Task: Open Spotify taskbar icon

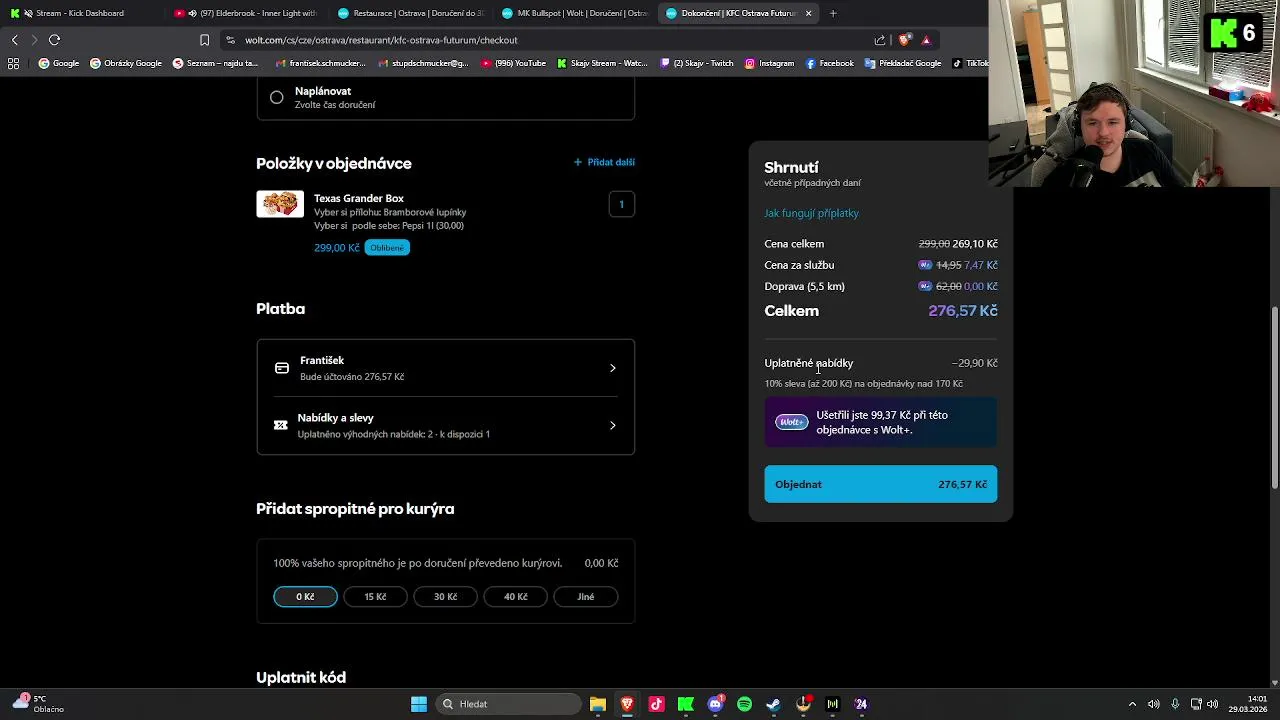Action: 744,704
